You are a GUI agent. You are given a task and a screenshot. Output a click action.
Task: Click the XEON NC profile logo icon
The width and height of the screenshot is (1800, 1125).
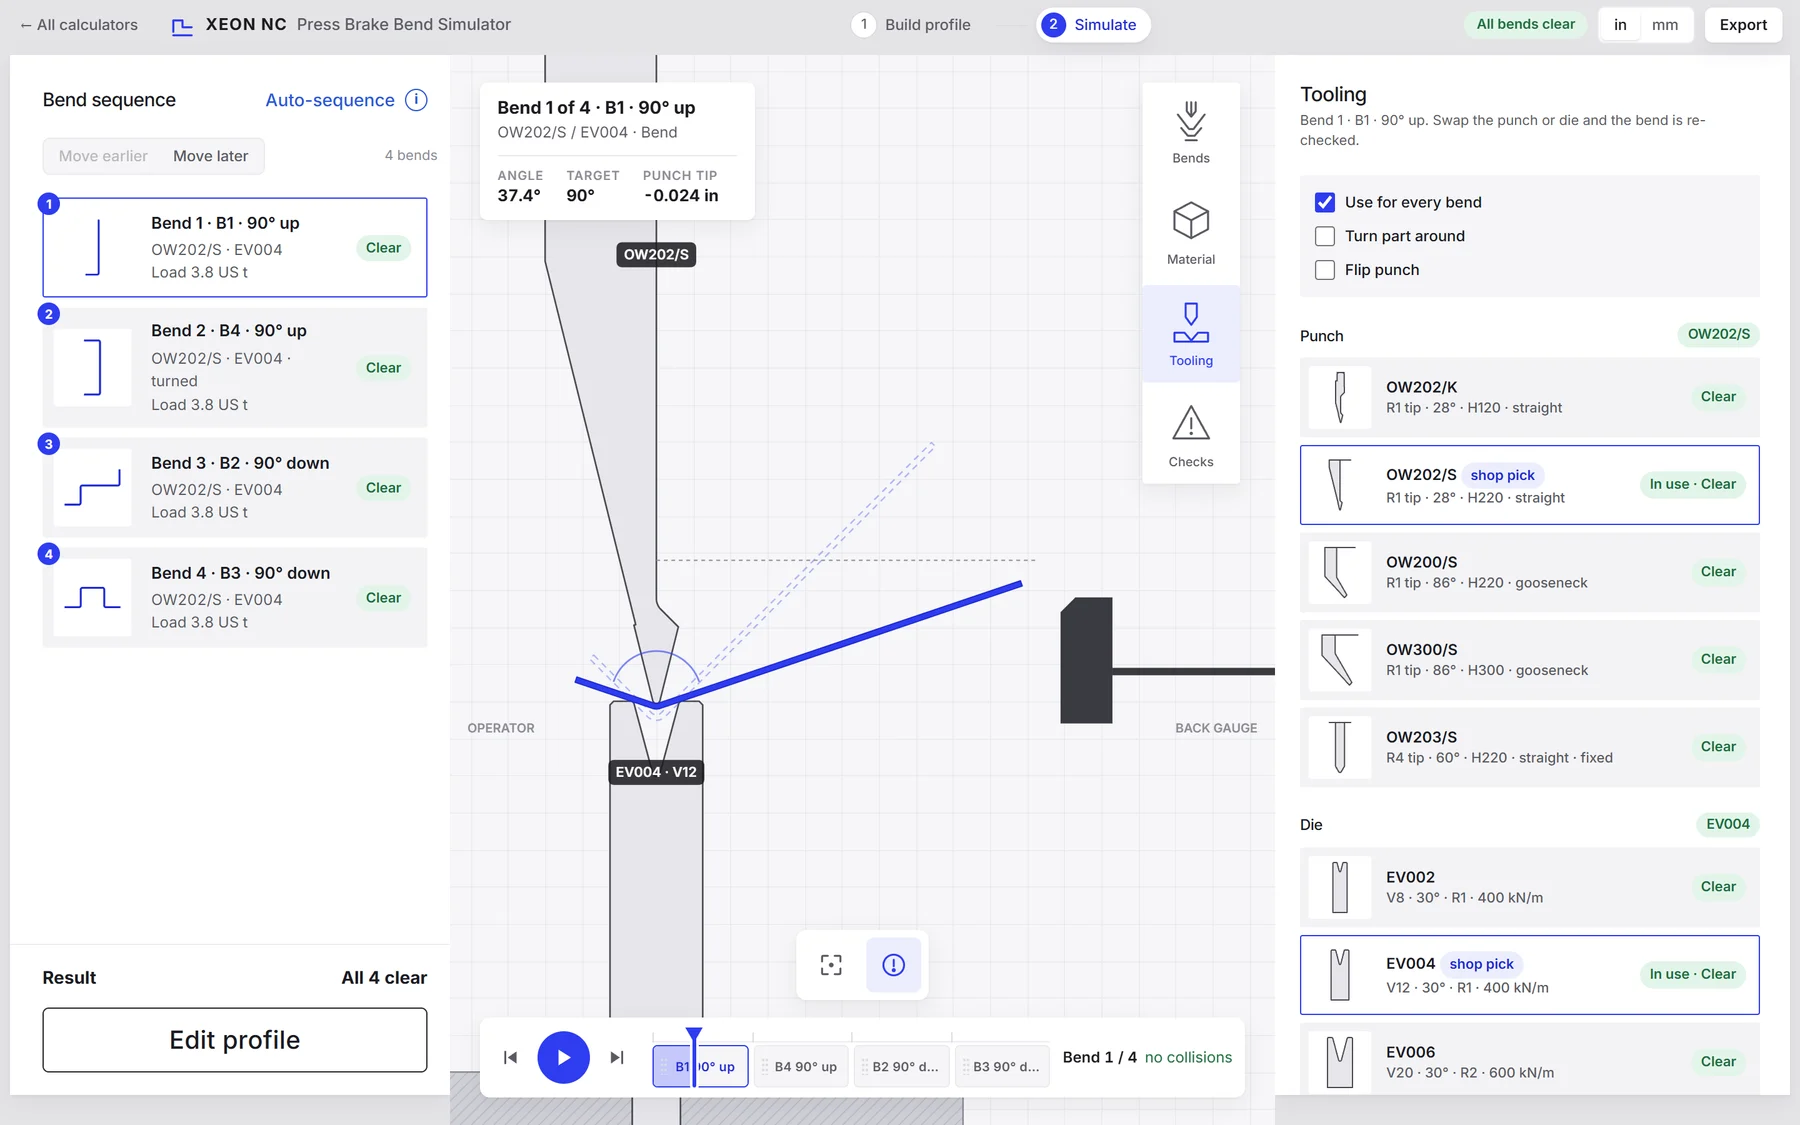pos(182,26)
